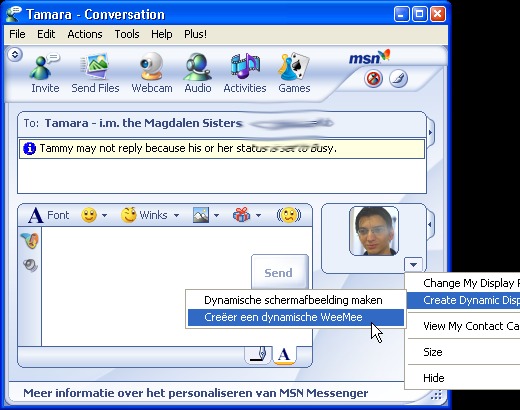Viewport: 520px width, 410px height.
Task: Select Change My Display Picture menu item
Action: coord(464,283)
